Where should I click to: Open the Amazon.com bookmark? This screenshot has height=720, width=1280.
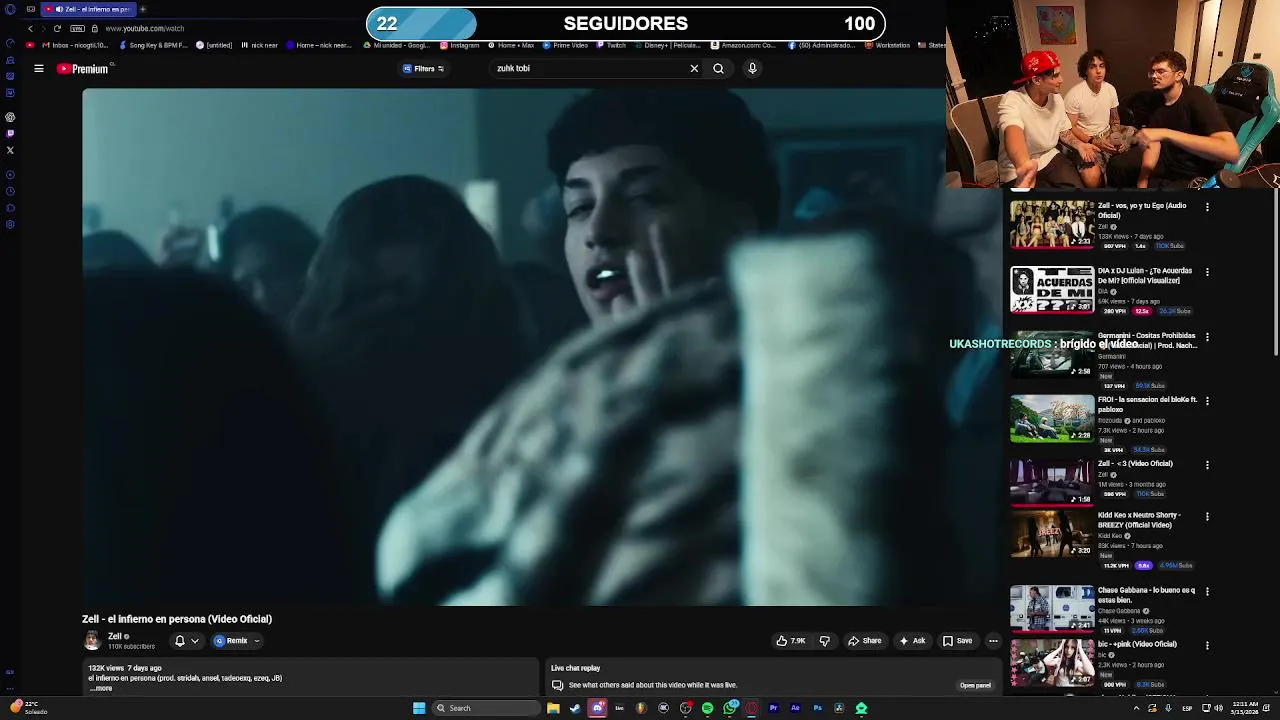click(744, 45)
